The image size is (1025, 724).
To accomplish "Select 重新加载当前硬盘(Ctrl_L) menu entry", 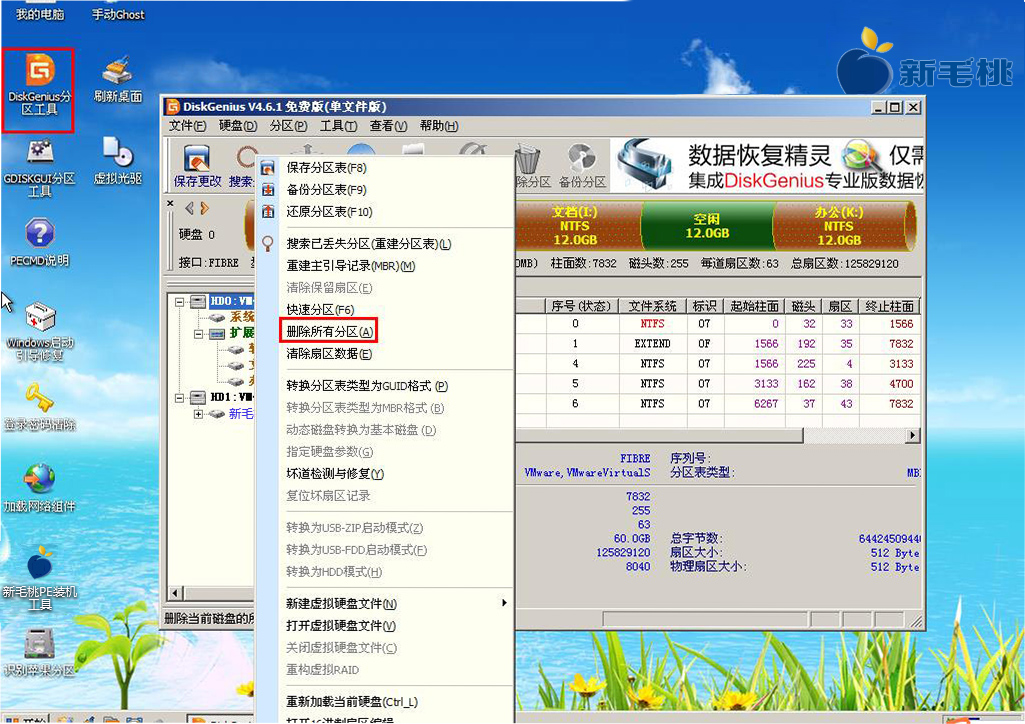I will [386, 702].
